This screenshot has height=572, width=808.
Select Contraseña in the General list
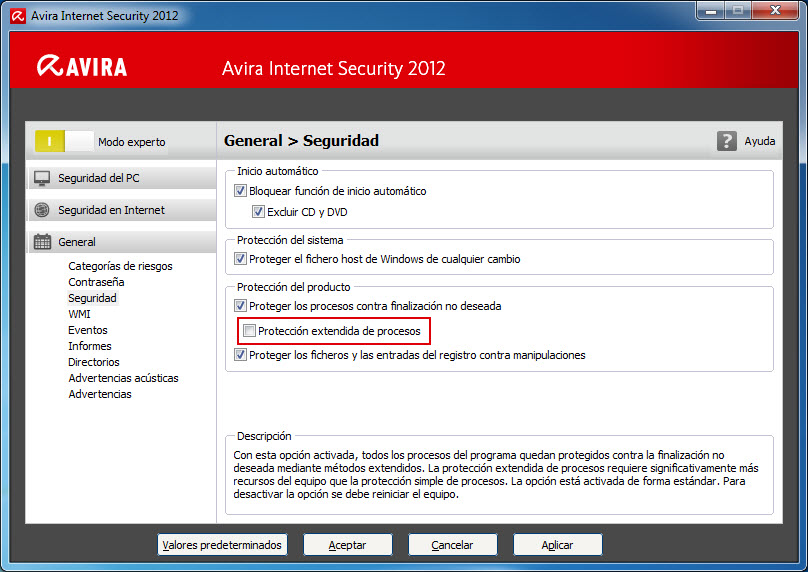click(96, 282)
